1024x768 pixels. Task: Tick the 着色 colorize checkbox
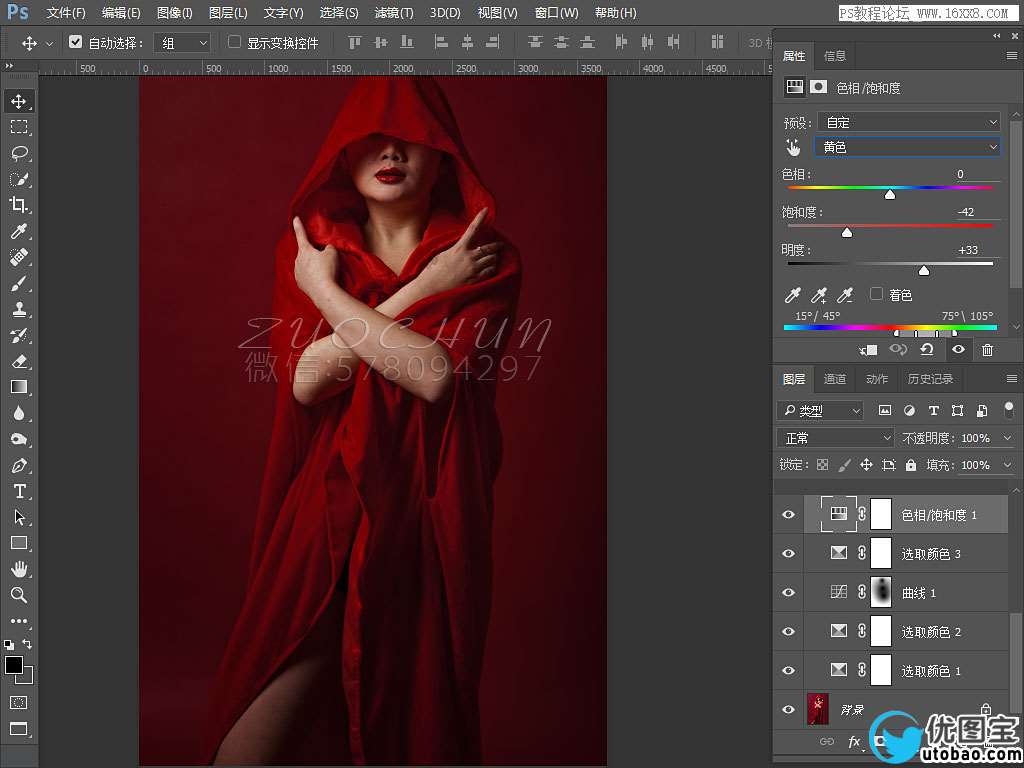click(876, 295)
